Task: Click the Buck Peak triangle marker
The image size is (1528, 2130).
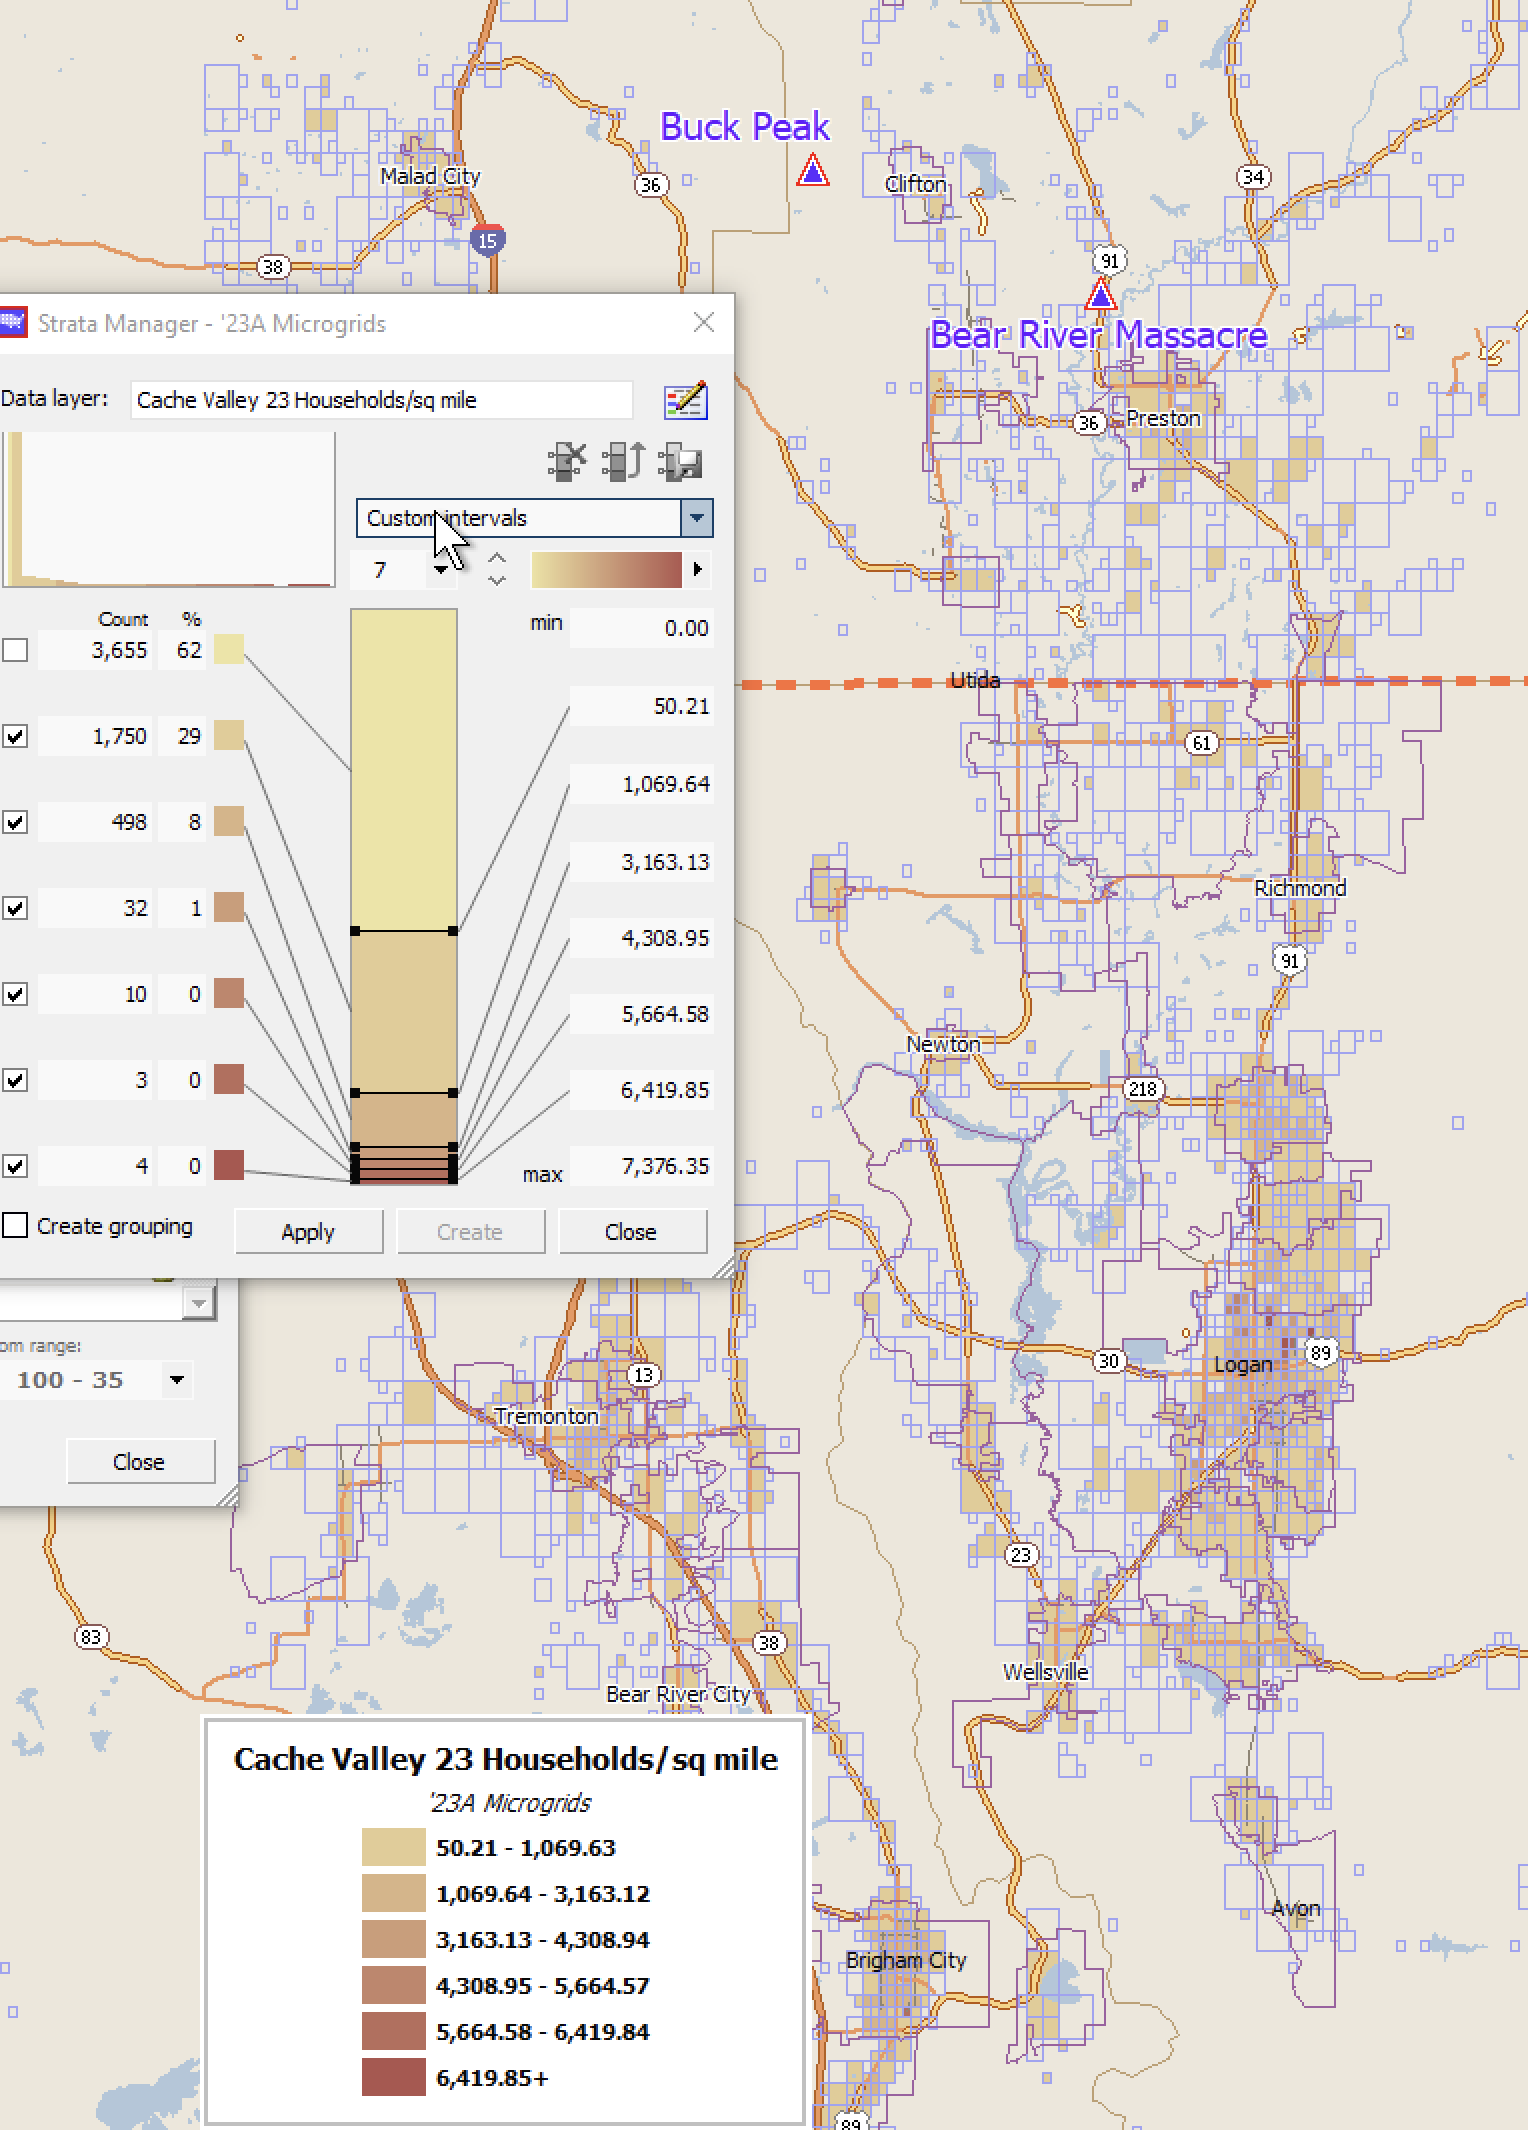Action: tap(813, 171)
